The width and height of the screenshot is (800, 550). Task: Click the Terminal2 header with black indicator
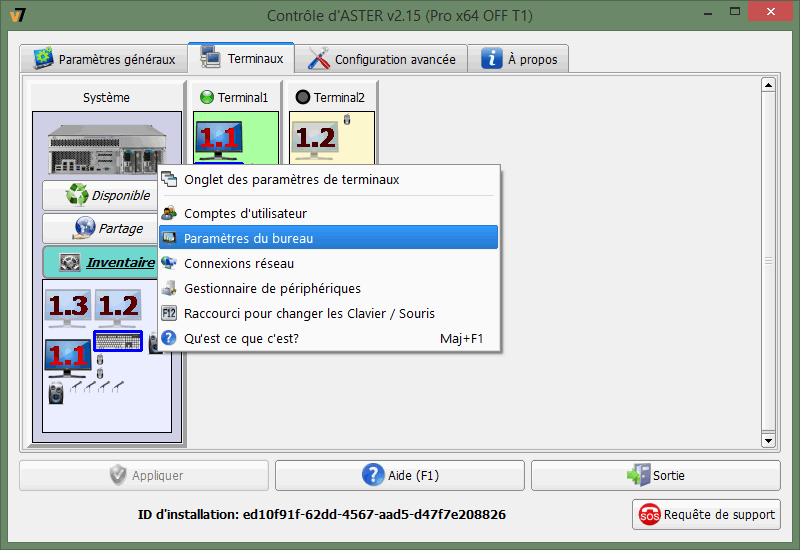tap(331, 97)
